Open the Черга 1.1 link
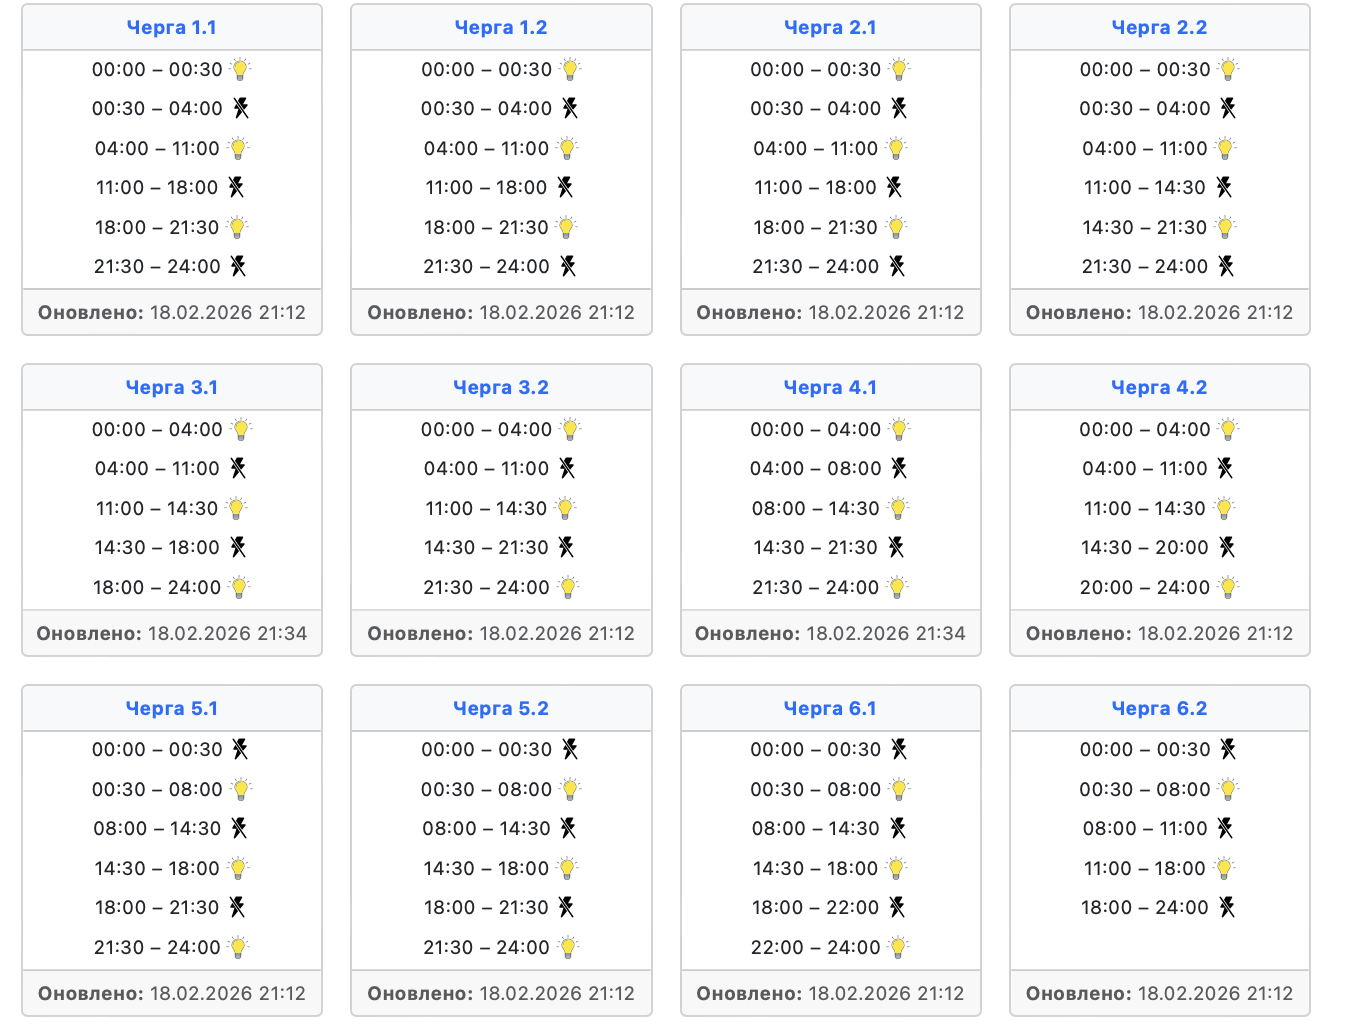The width and height of the screenshot is (1360, 1030). click(171, 28)
